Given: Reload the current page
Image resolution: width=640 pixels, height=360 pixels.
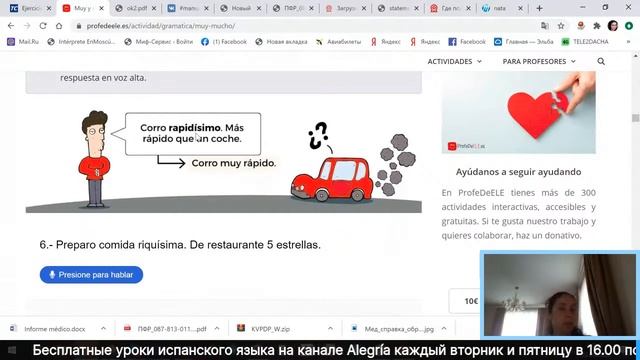Looking at the screenshot, I should (x=43, y=26).
